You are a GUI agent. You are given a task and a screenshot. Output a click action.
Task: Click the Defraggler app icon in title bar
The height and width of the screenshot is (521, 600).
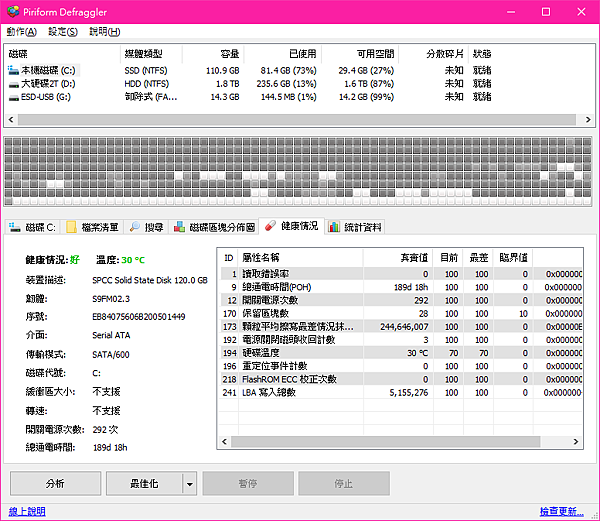coord(13,12)
